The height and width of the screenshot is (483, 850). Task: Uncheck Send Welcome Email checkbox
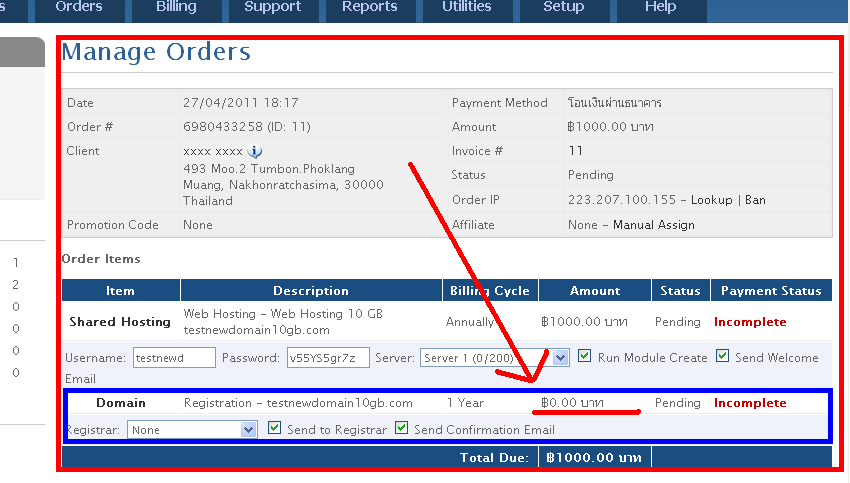coord(722,356)
